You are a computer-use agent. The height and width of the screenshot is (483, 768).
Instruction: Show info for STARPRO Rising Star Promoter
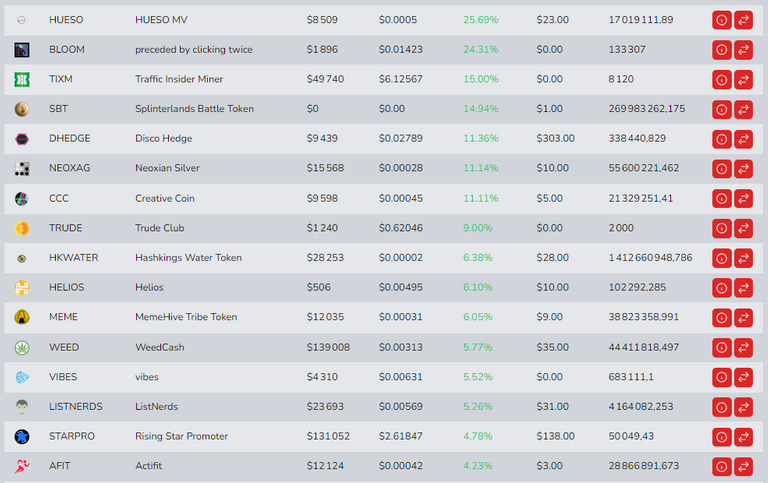tap(721, 436)
